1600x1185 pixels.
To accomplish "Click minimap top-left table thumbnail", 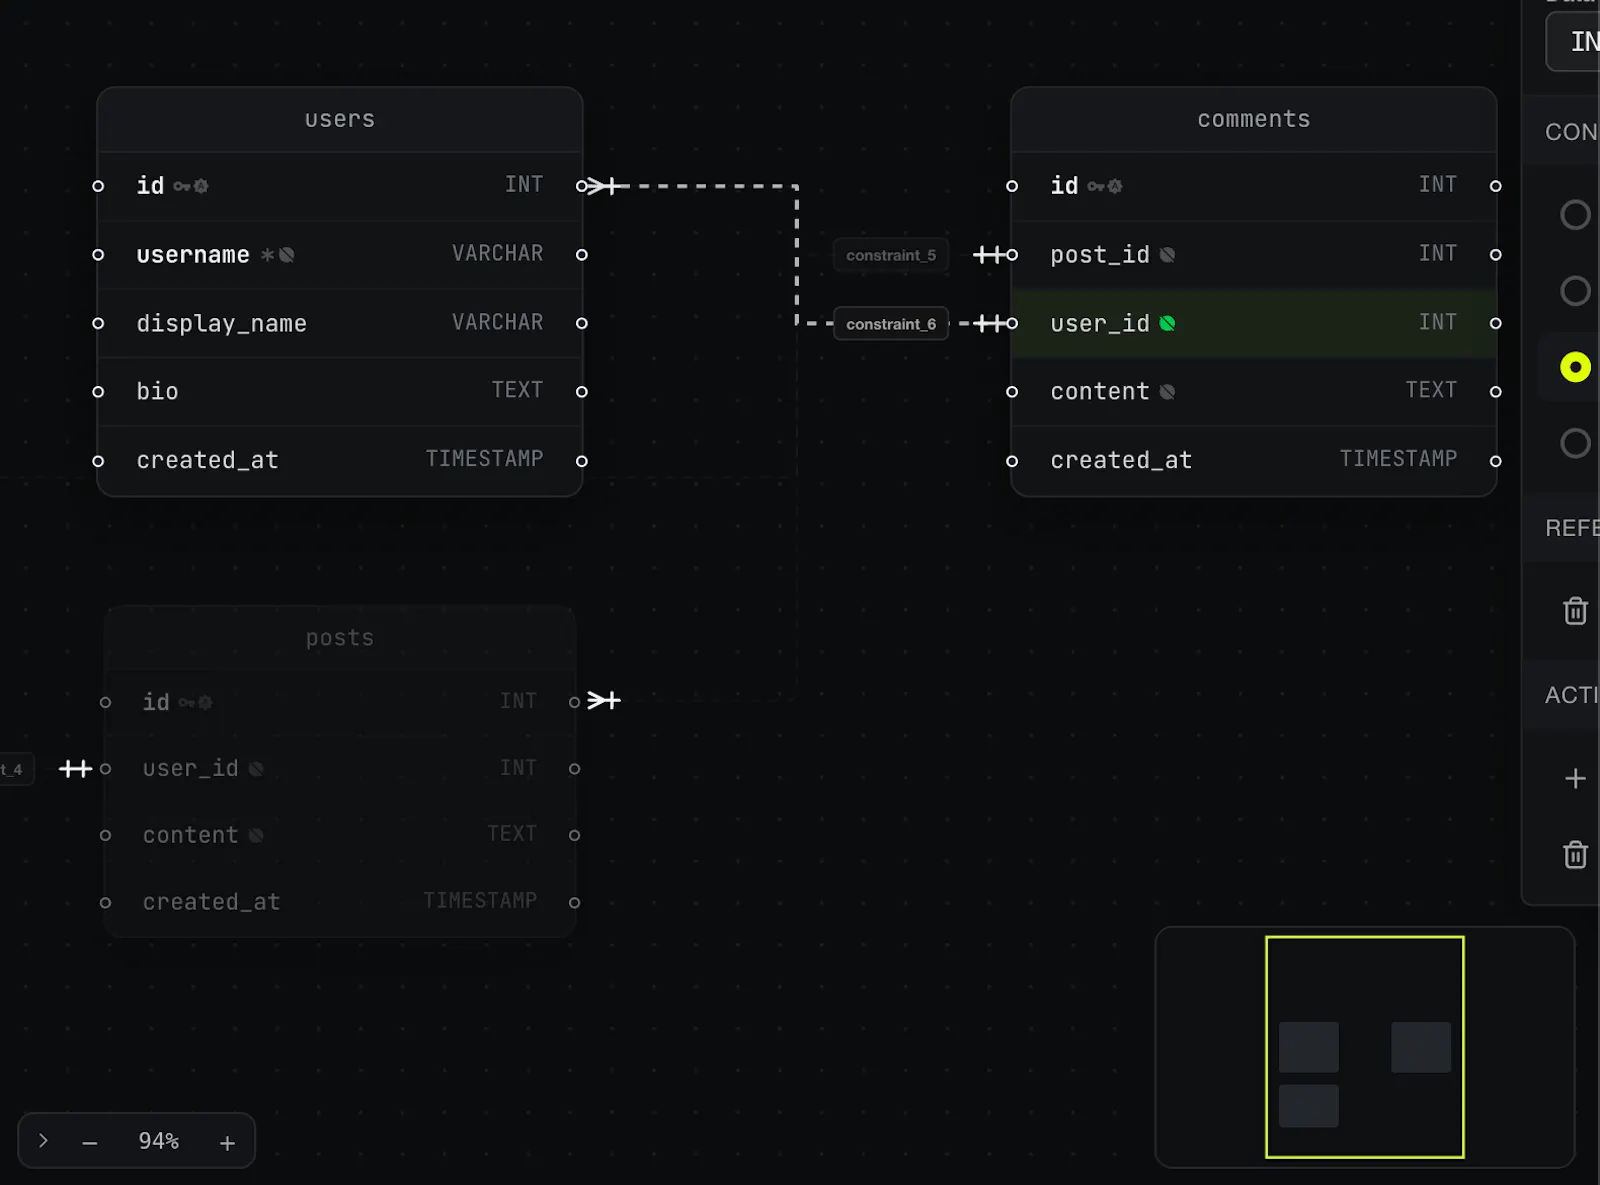I will tap(1309, 1047).
